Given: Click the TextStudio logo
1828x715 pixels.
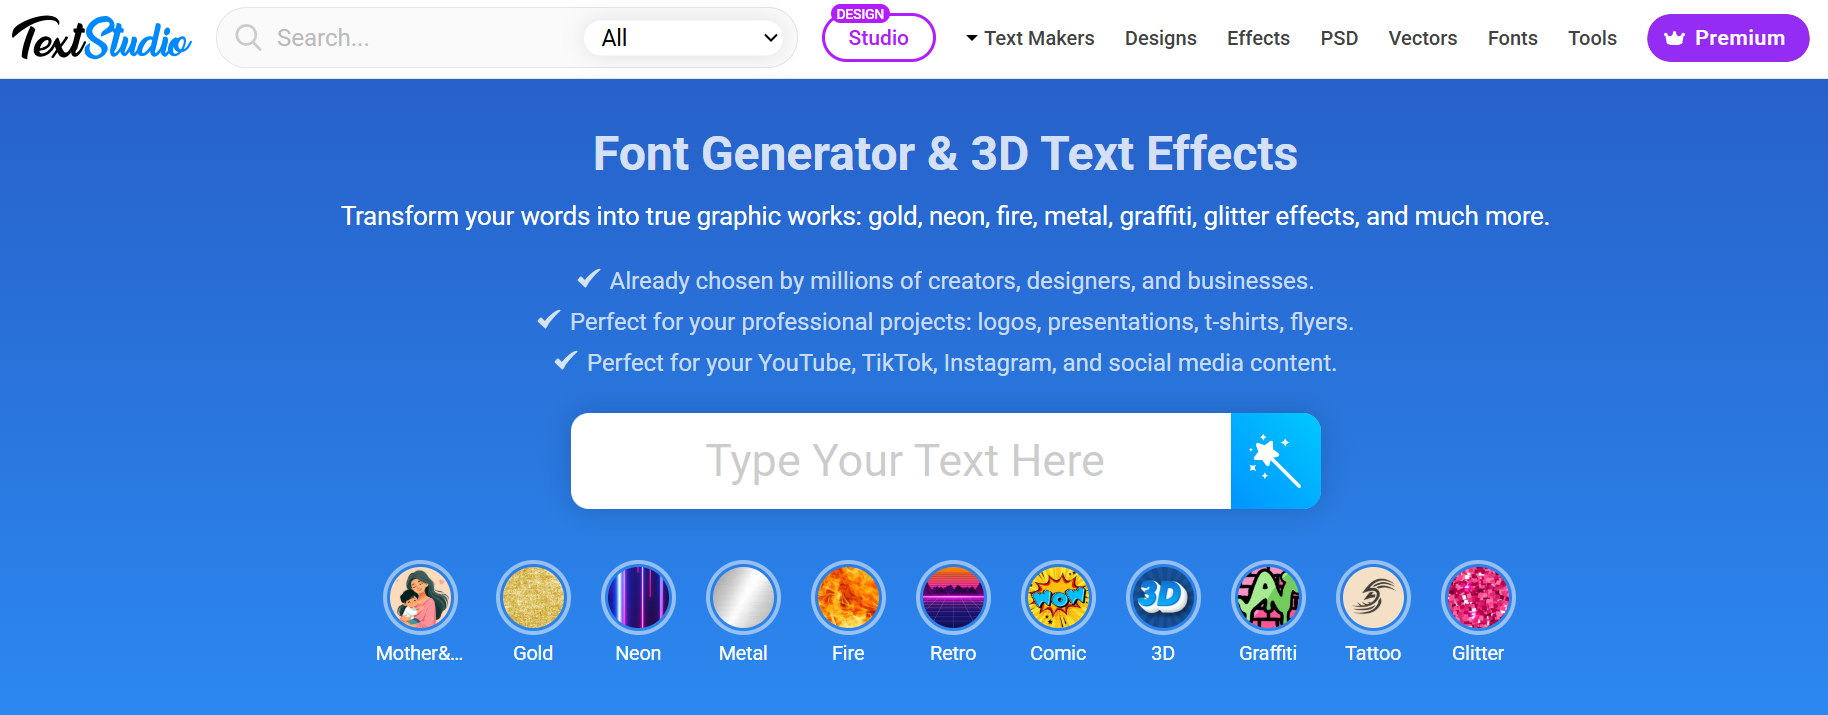Looking at the screenshot, I should point(101,38).
